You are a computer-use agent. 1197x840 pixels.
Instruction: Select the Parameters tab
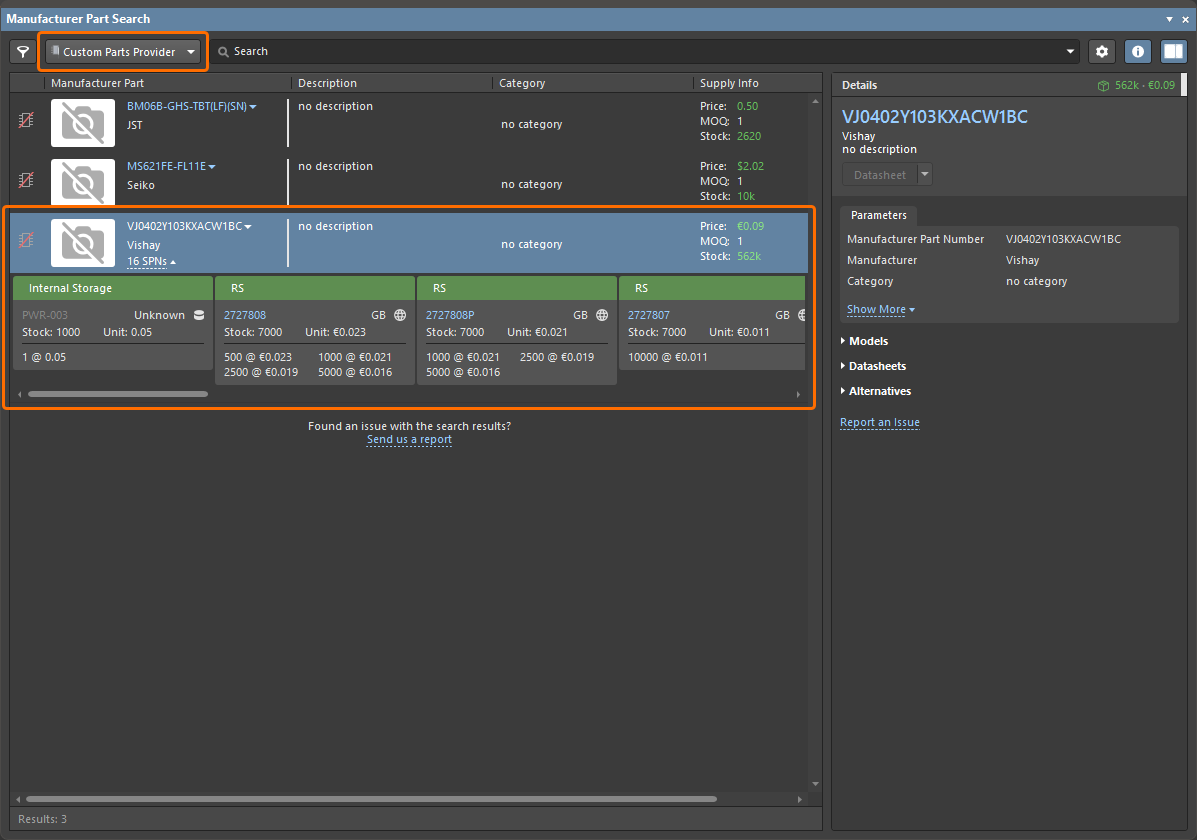(x=878, y=215)
